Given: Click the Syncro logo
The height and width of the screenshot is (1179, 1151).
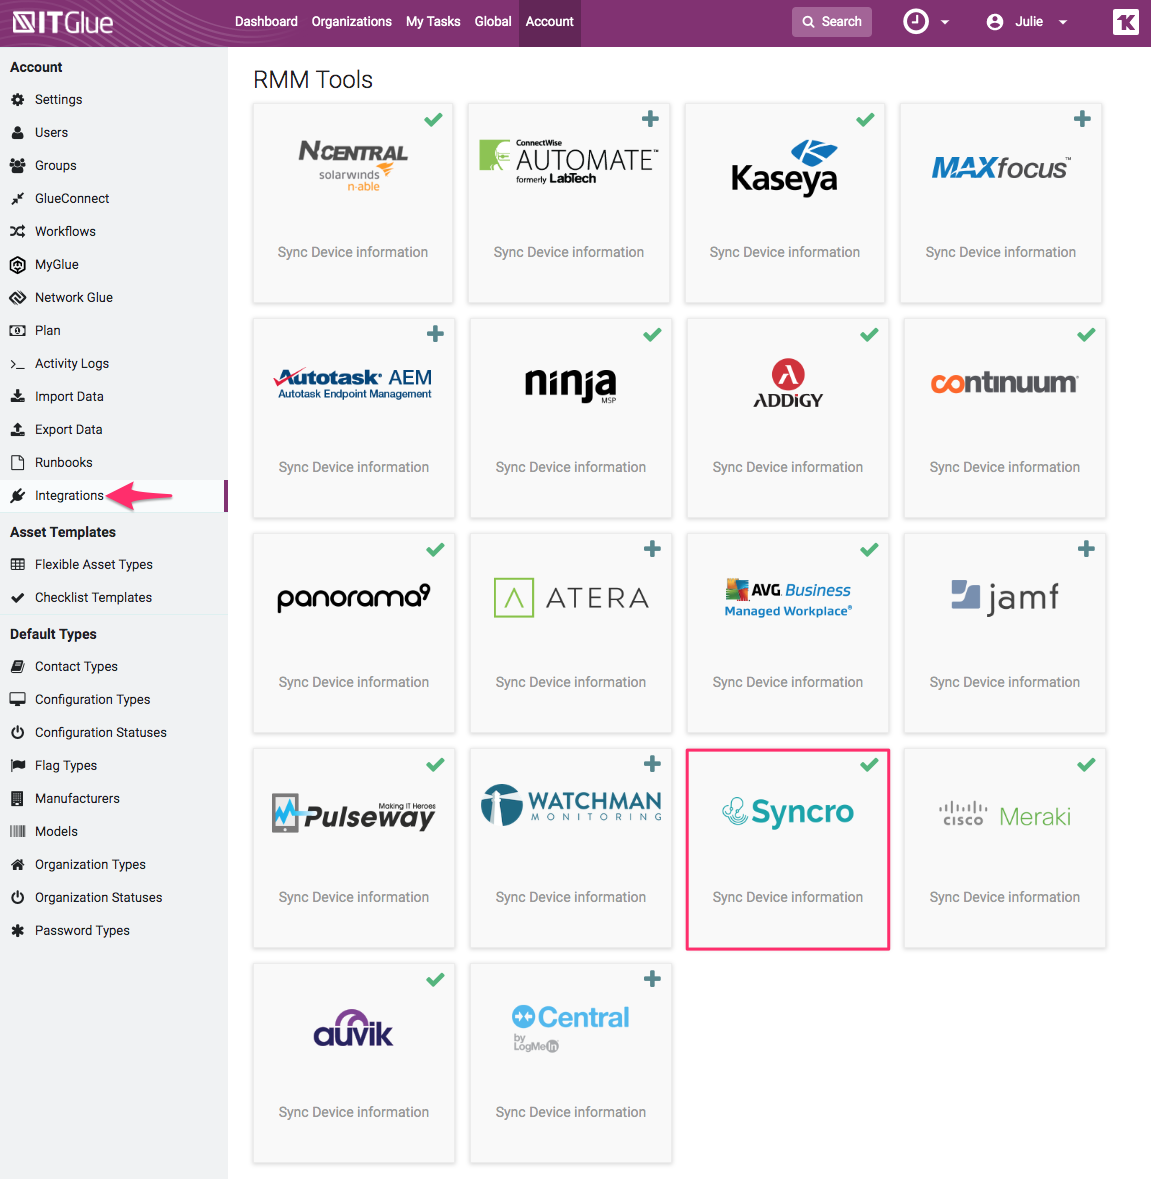Looking at the screenshot, I should 788,812.
